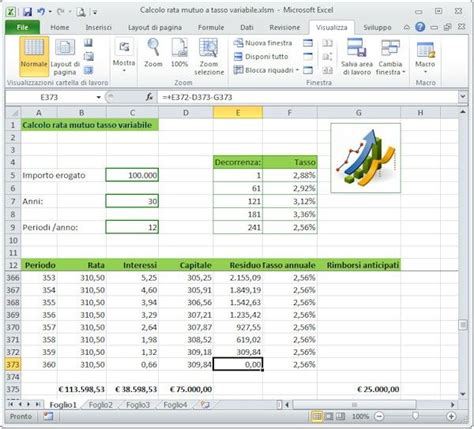Image resolution: width=474 pixels, height=429 pixels.
Task: Open the Macro dropdown button
Action: point(425,57)
